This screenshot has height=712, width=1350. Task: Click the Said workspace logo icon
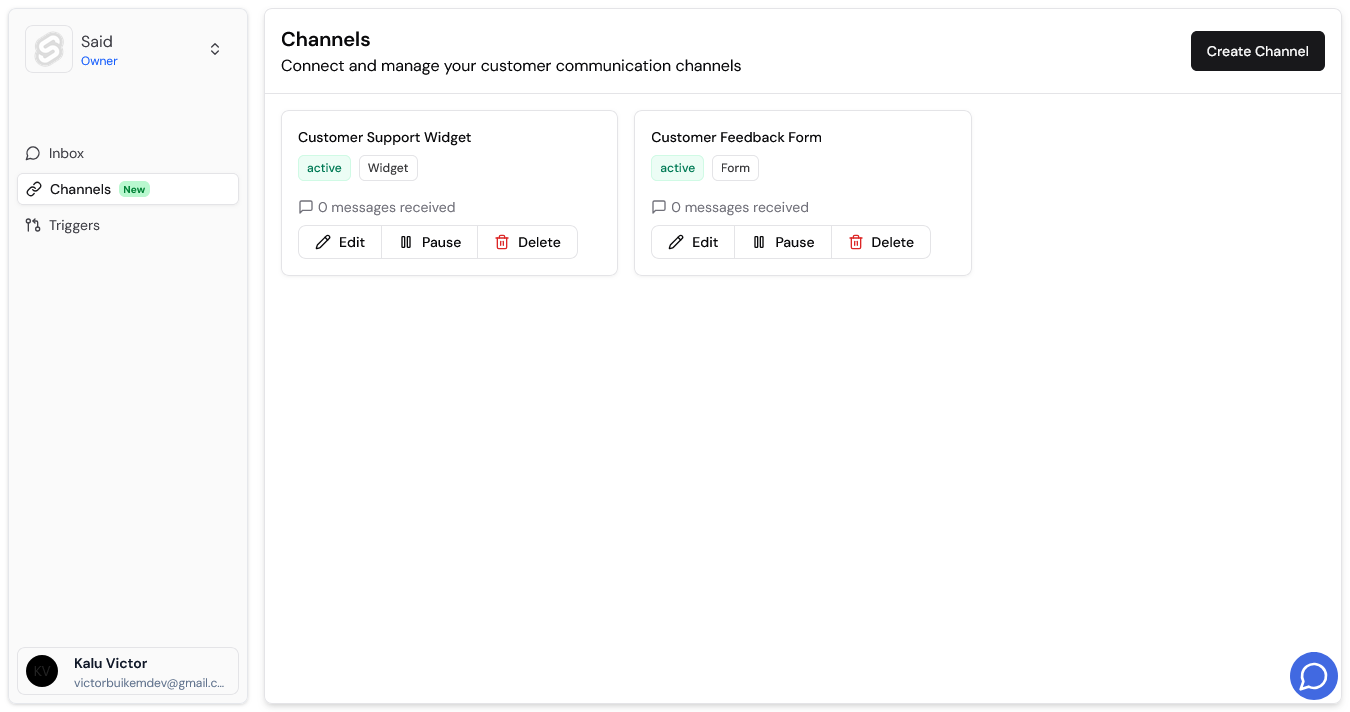(49, 49)
